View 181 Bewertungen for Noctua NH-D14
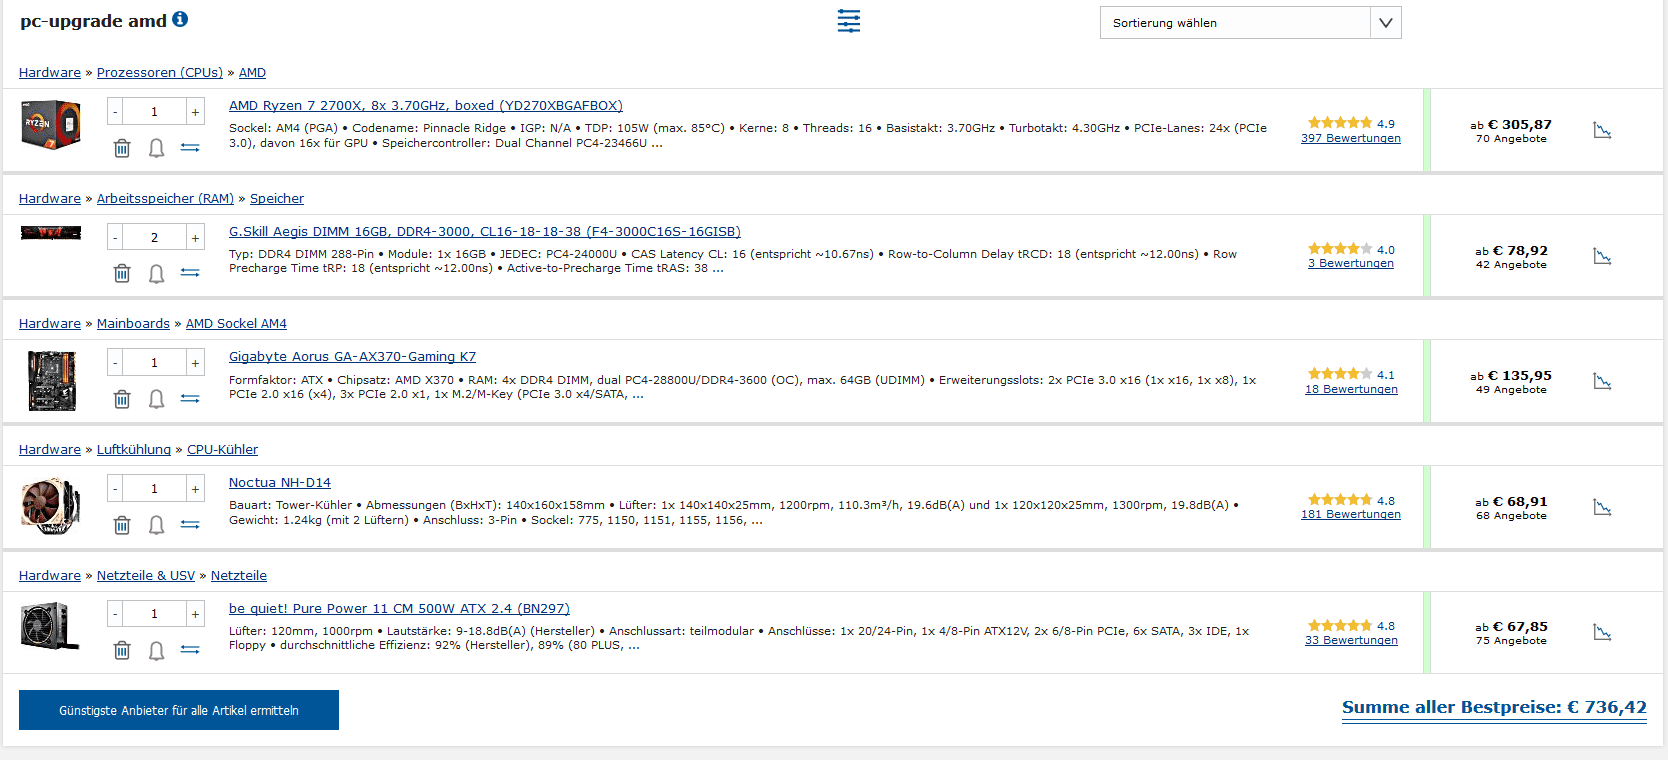Image resolution: width=1668 pixels, height=760 pixels. click(x=1351, y=514)
